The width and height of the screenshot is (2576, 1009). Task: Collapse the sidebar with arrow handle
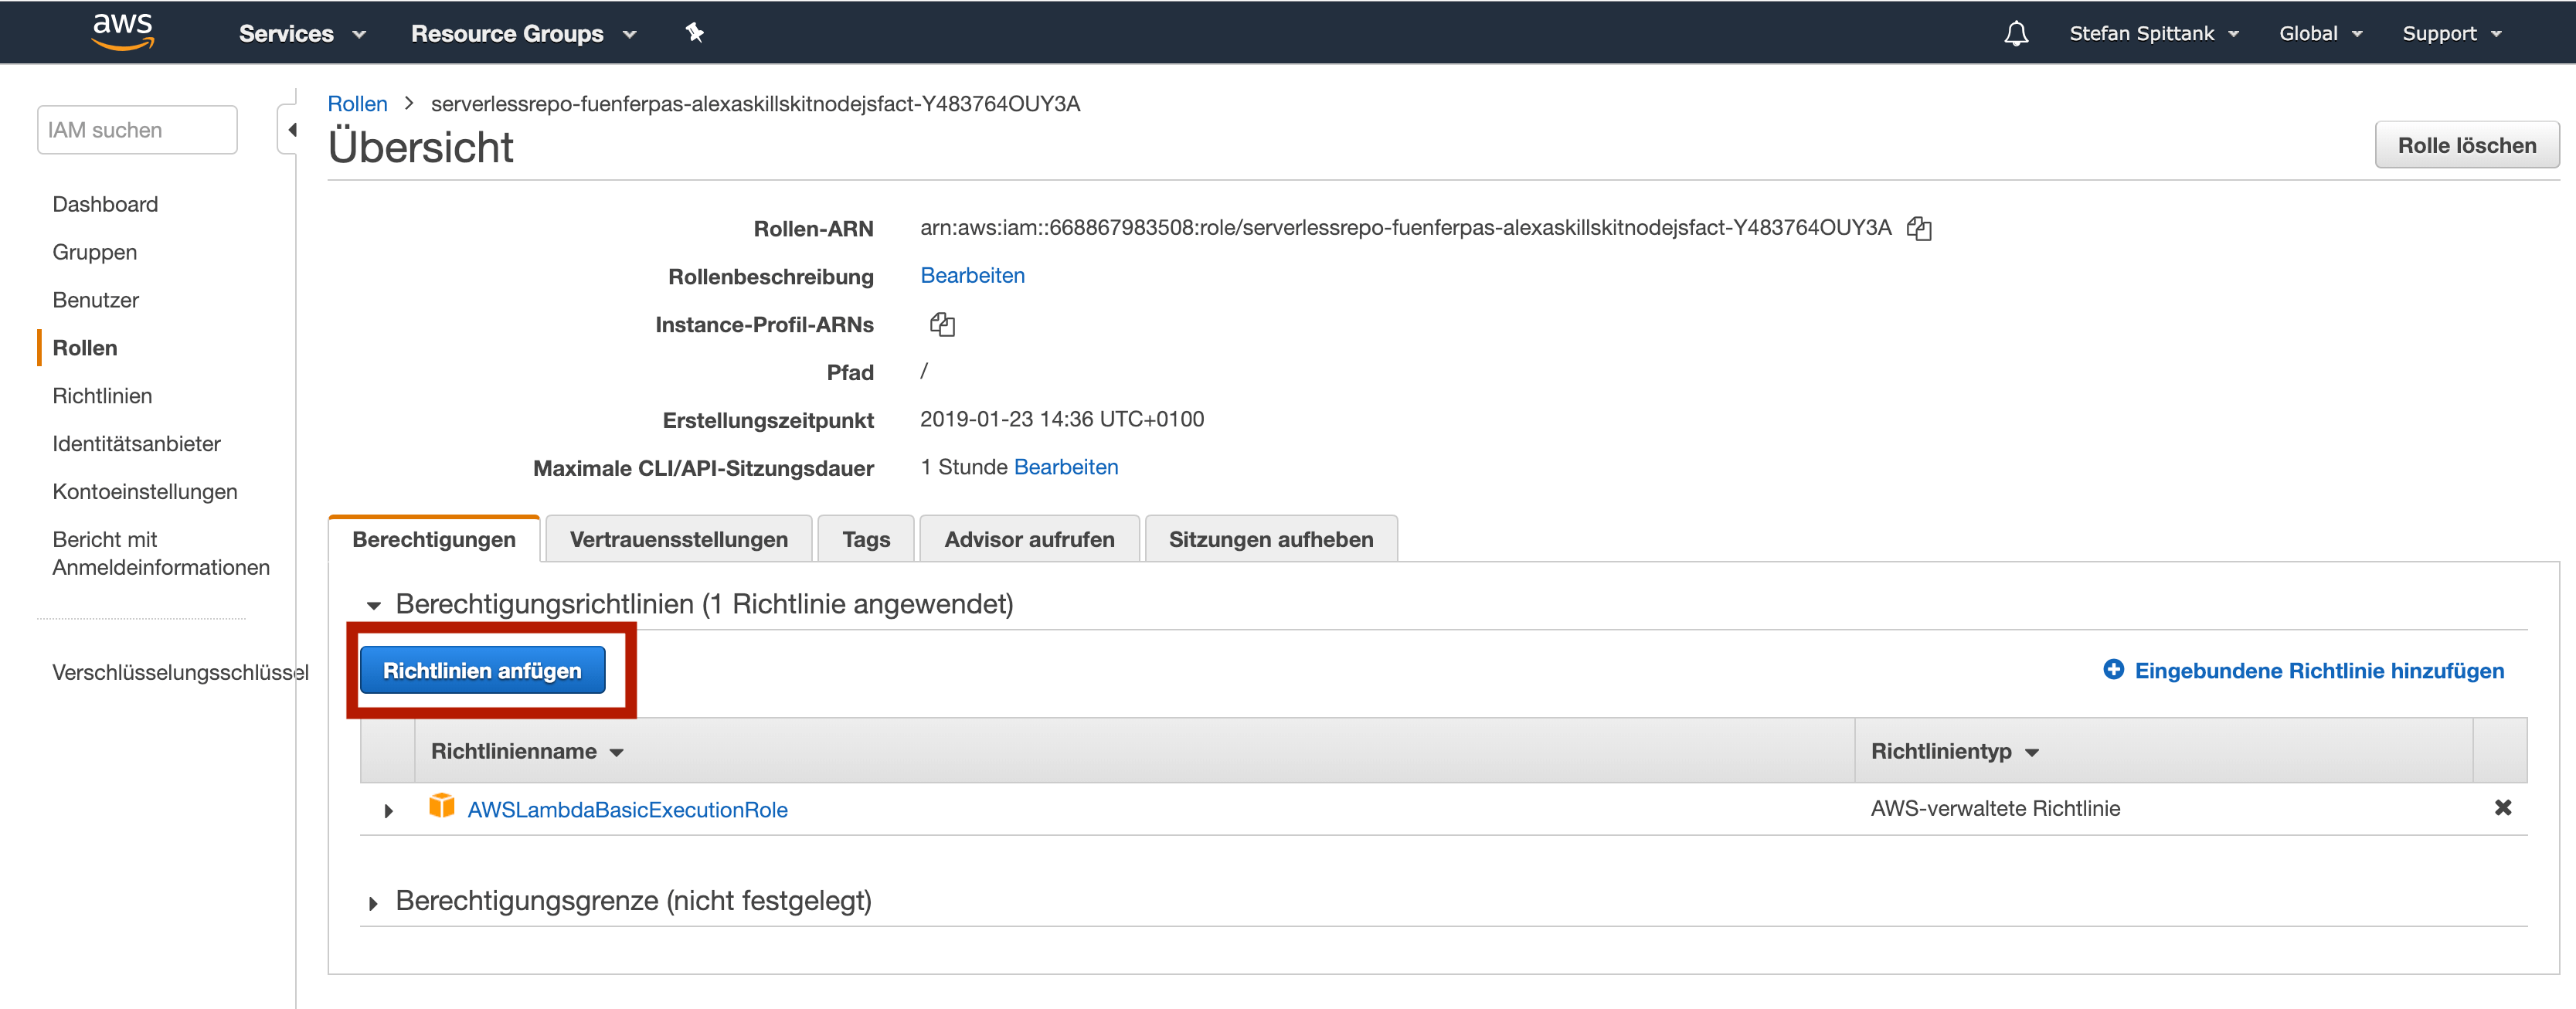(x=291, y=130)
